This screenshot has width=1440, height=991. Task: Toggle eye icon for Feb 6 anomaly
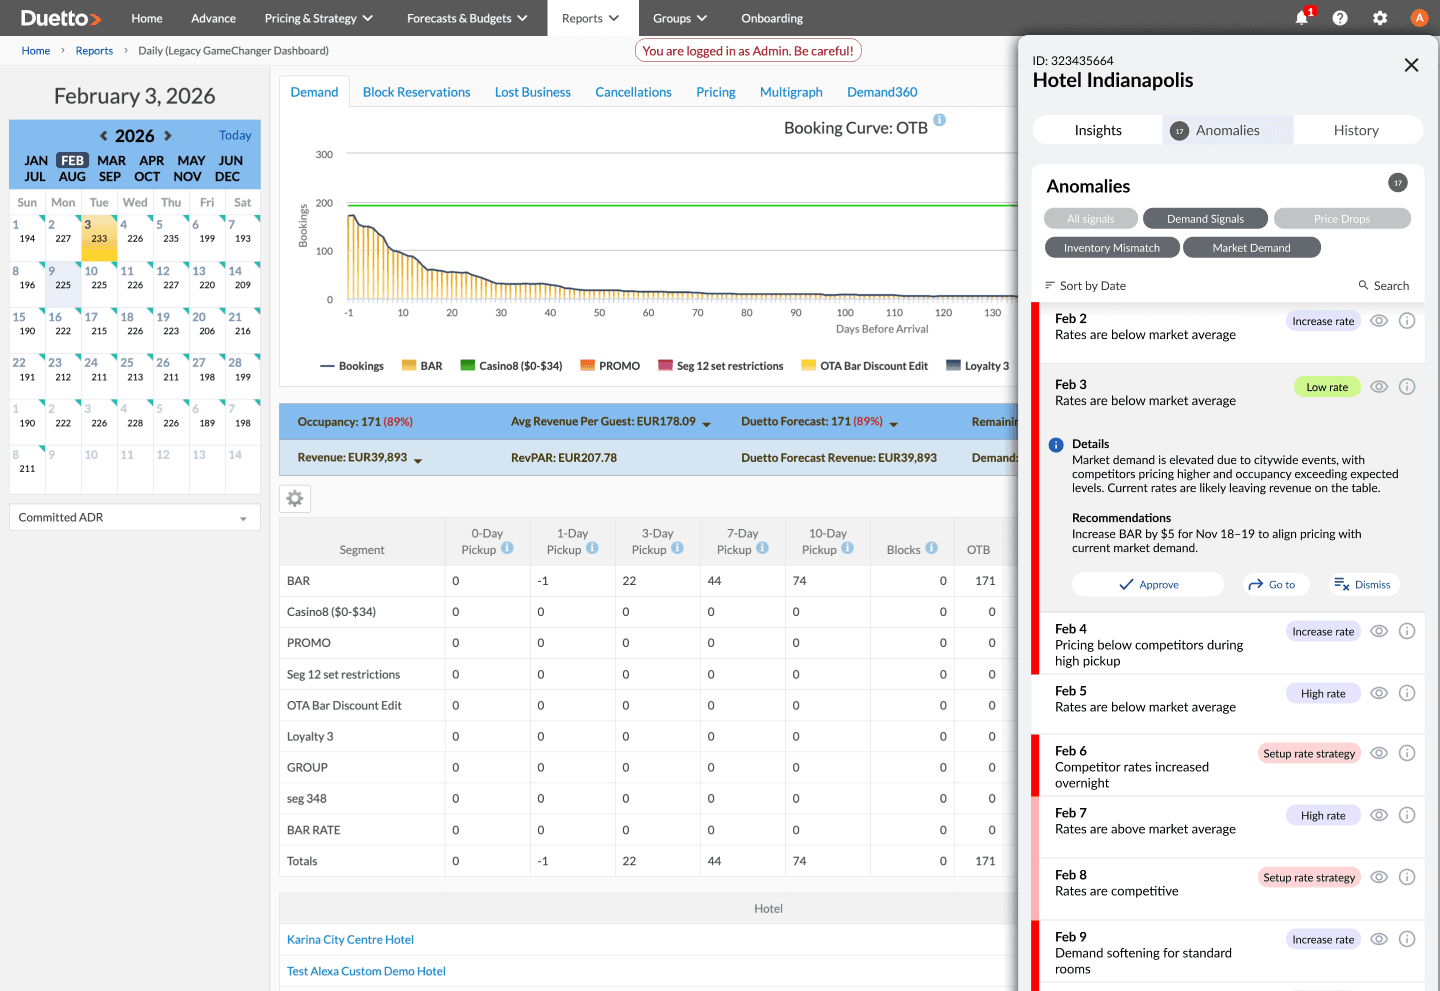[x=1379, y=753]
